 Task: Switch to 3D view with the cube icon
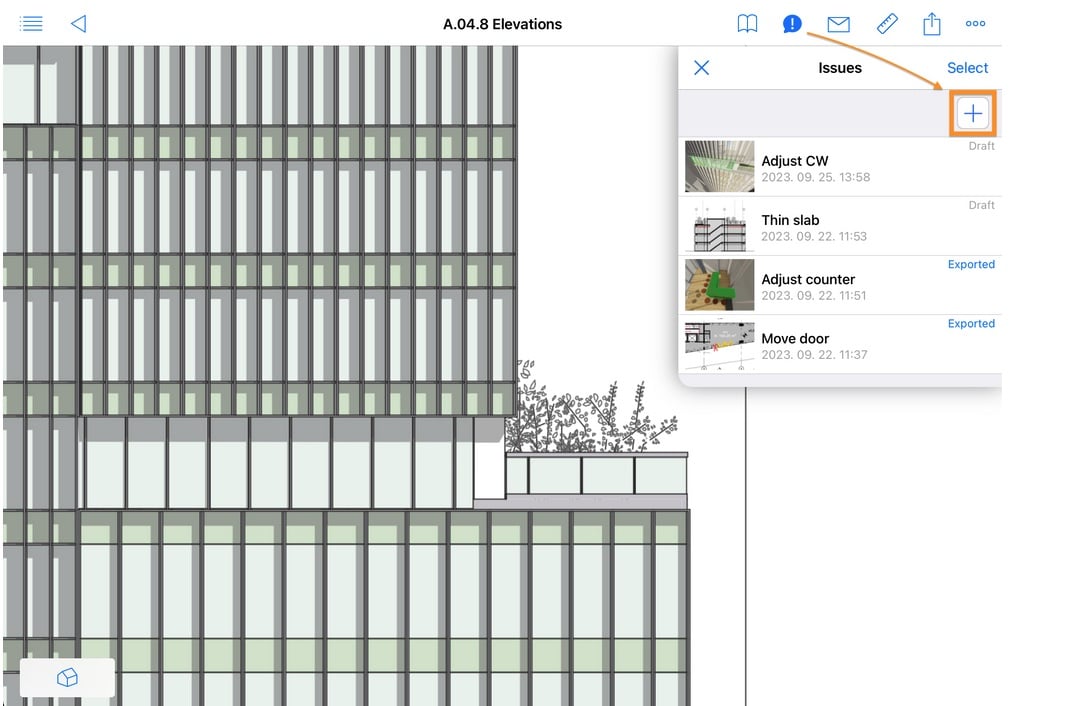point(66,677)
